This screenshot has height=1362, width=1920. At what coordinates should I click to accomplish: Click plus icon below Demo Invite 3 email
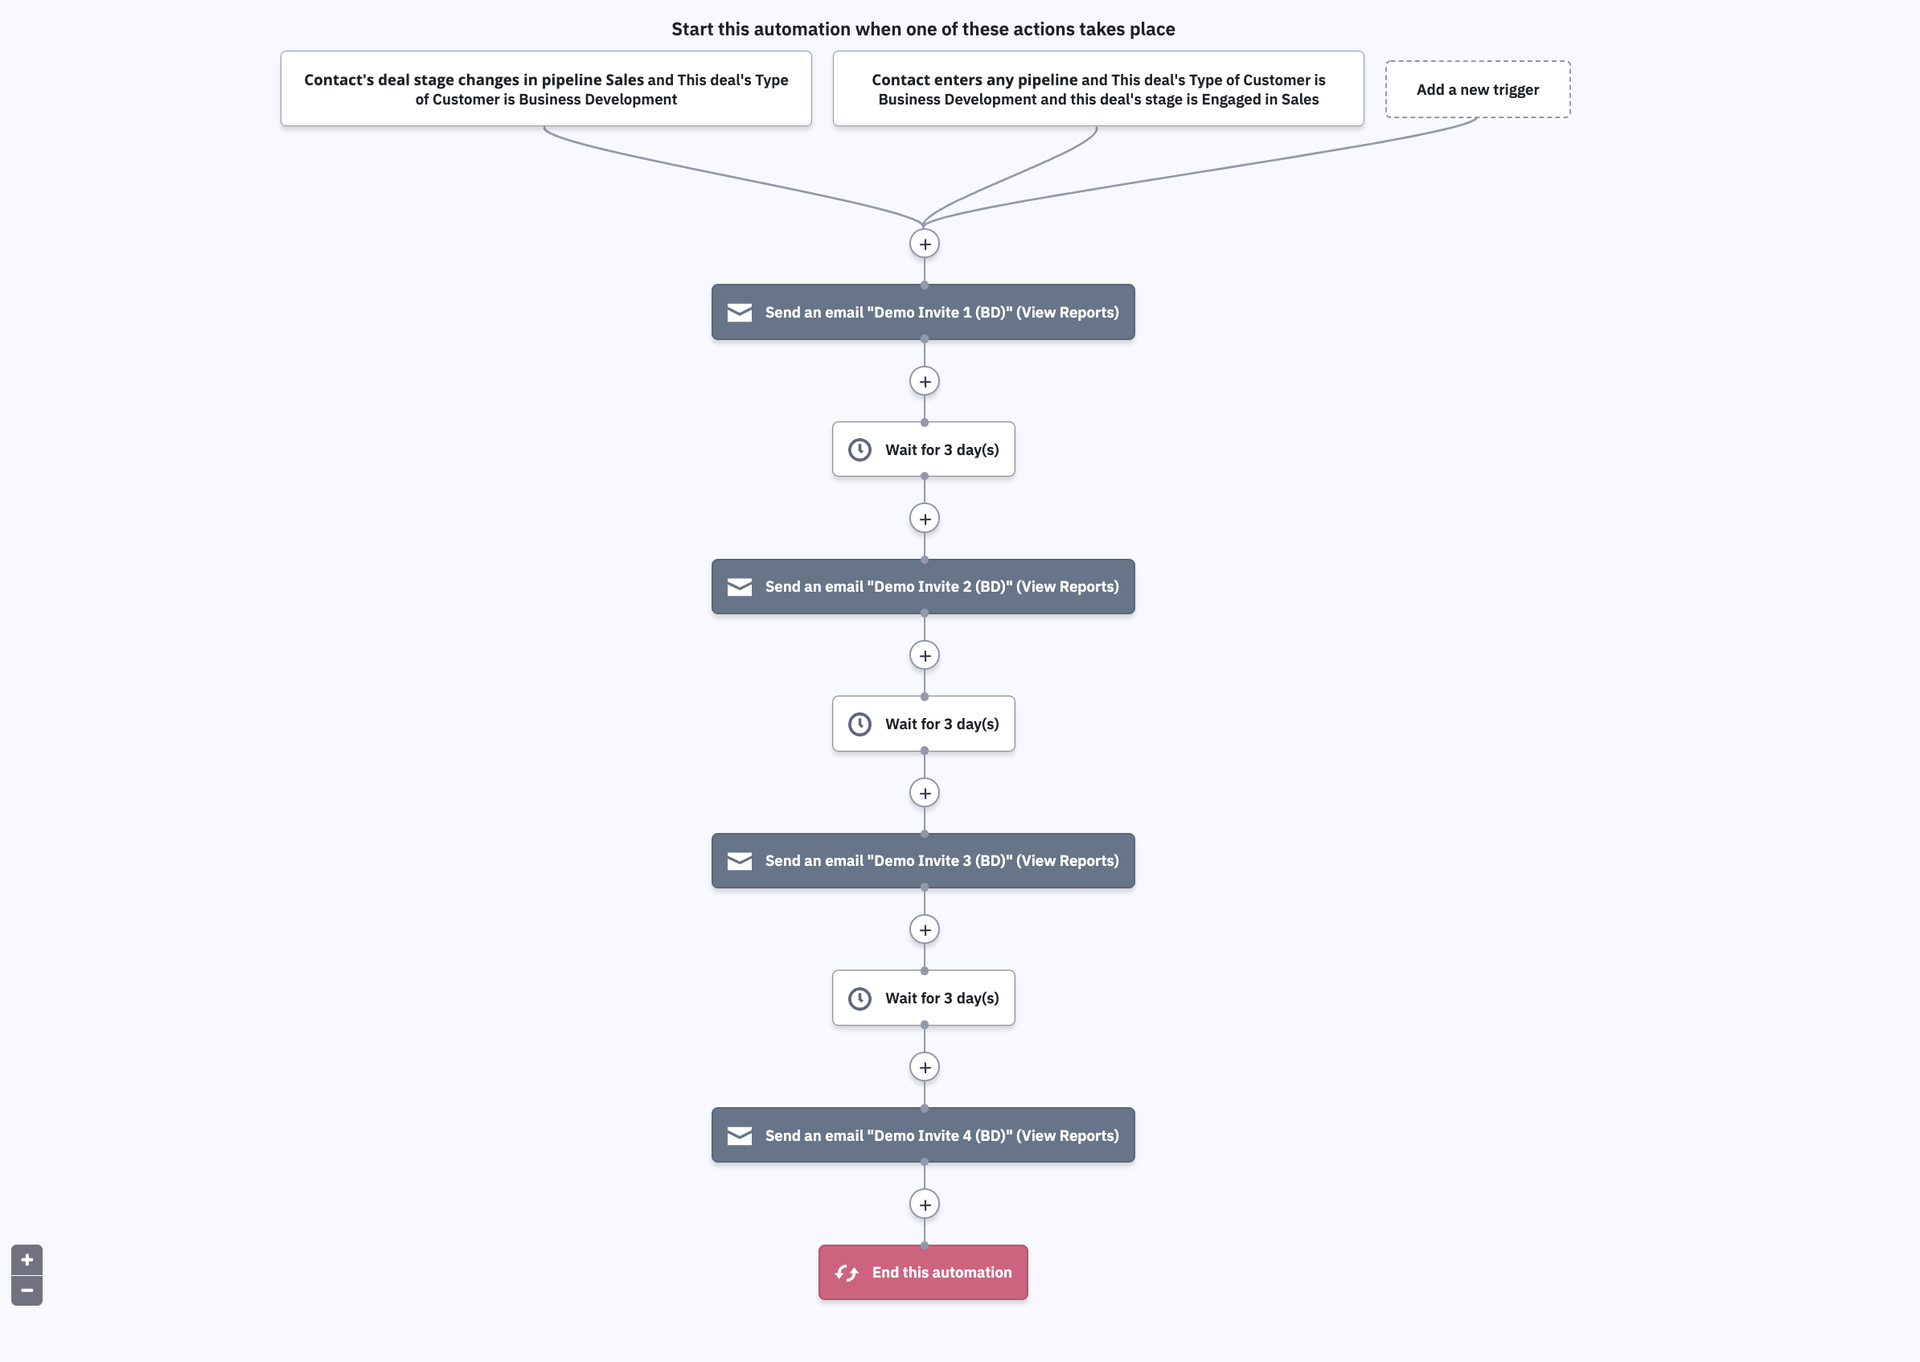(x=924, y=930)
